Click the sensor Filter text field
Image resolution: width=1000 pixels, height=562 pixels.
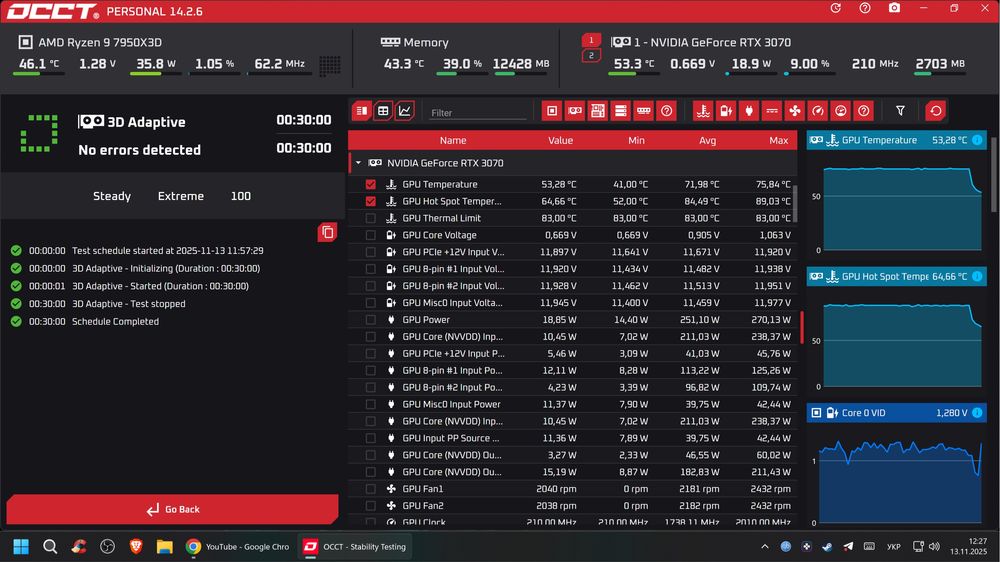coord(478,112)
